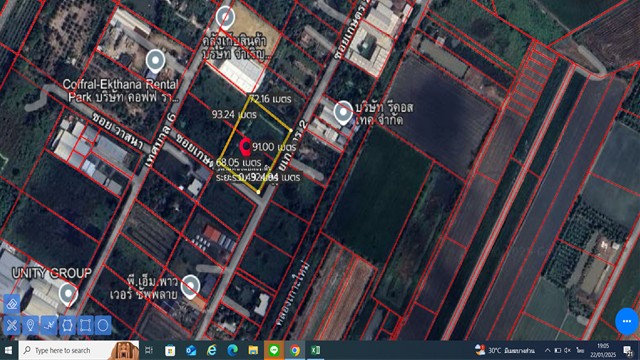Select the UNITY GROUP place marker

pyautogui.click(x=68, y=295)
